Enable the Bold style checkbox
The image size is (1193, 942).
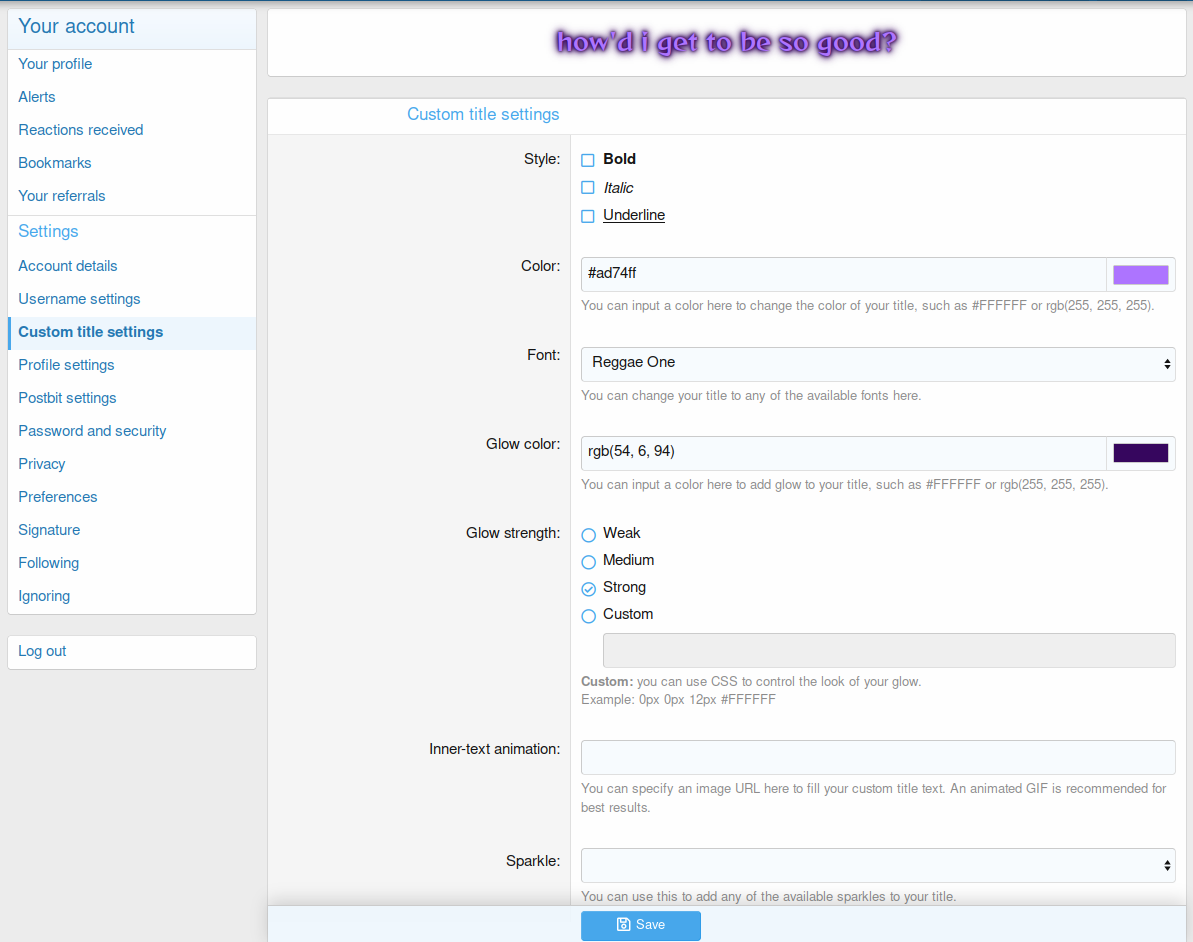coord(588,160)
